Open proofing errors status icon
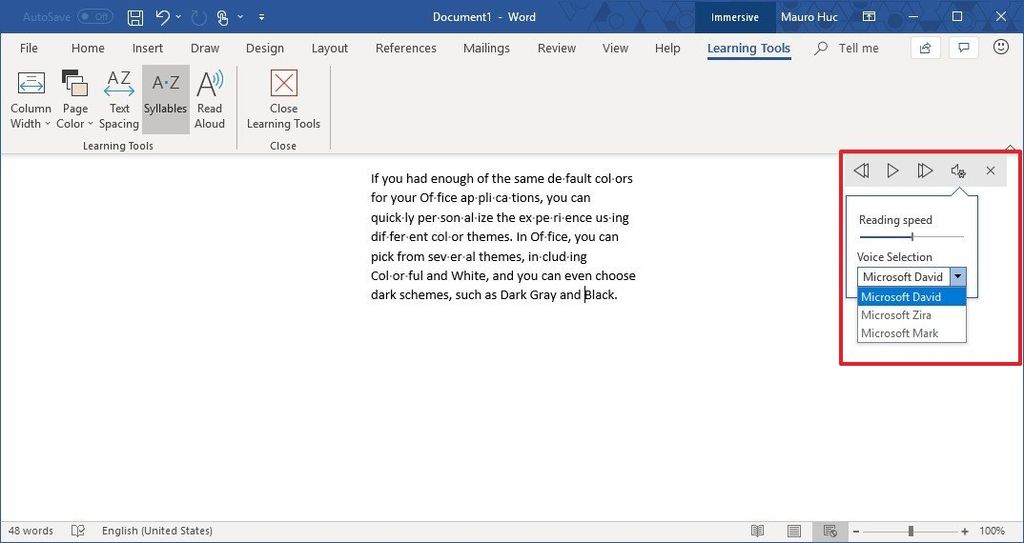 coord(78,531)
